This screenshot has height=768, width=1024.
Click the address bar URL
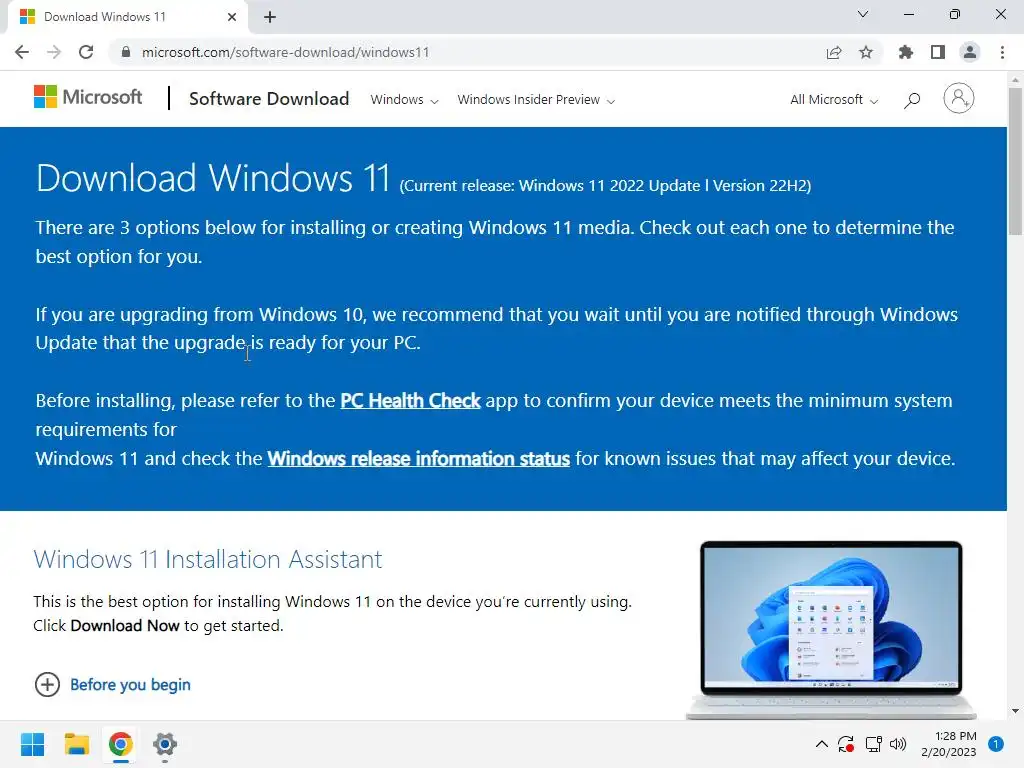click(285, 52)
